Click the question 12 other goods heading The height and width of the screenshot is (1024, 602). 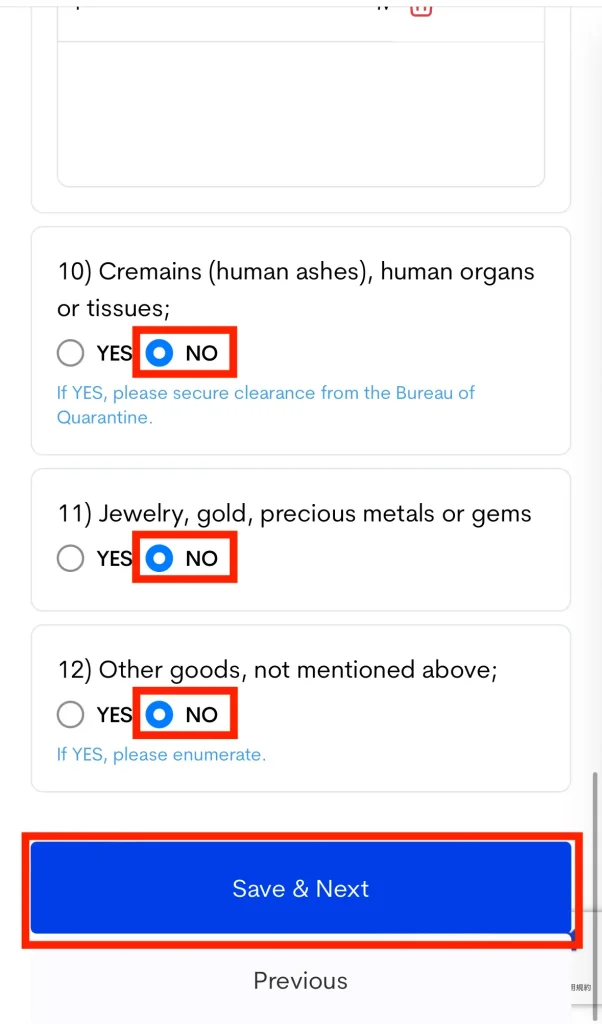[277, 670]
